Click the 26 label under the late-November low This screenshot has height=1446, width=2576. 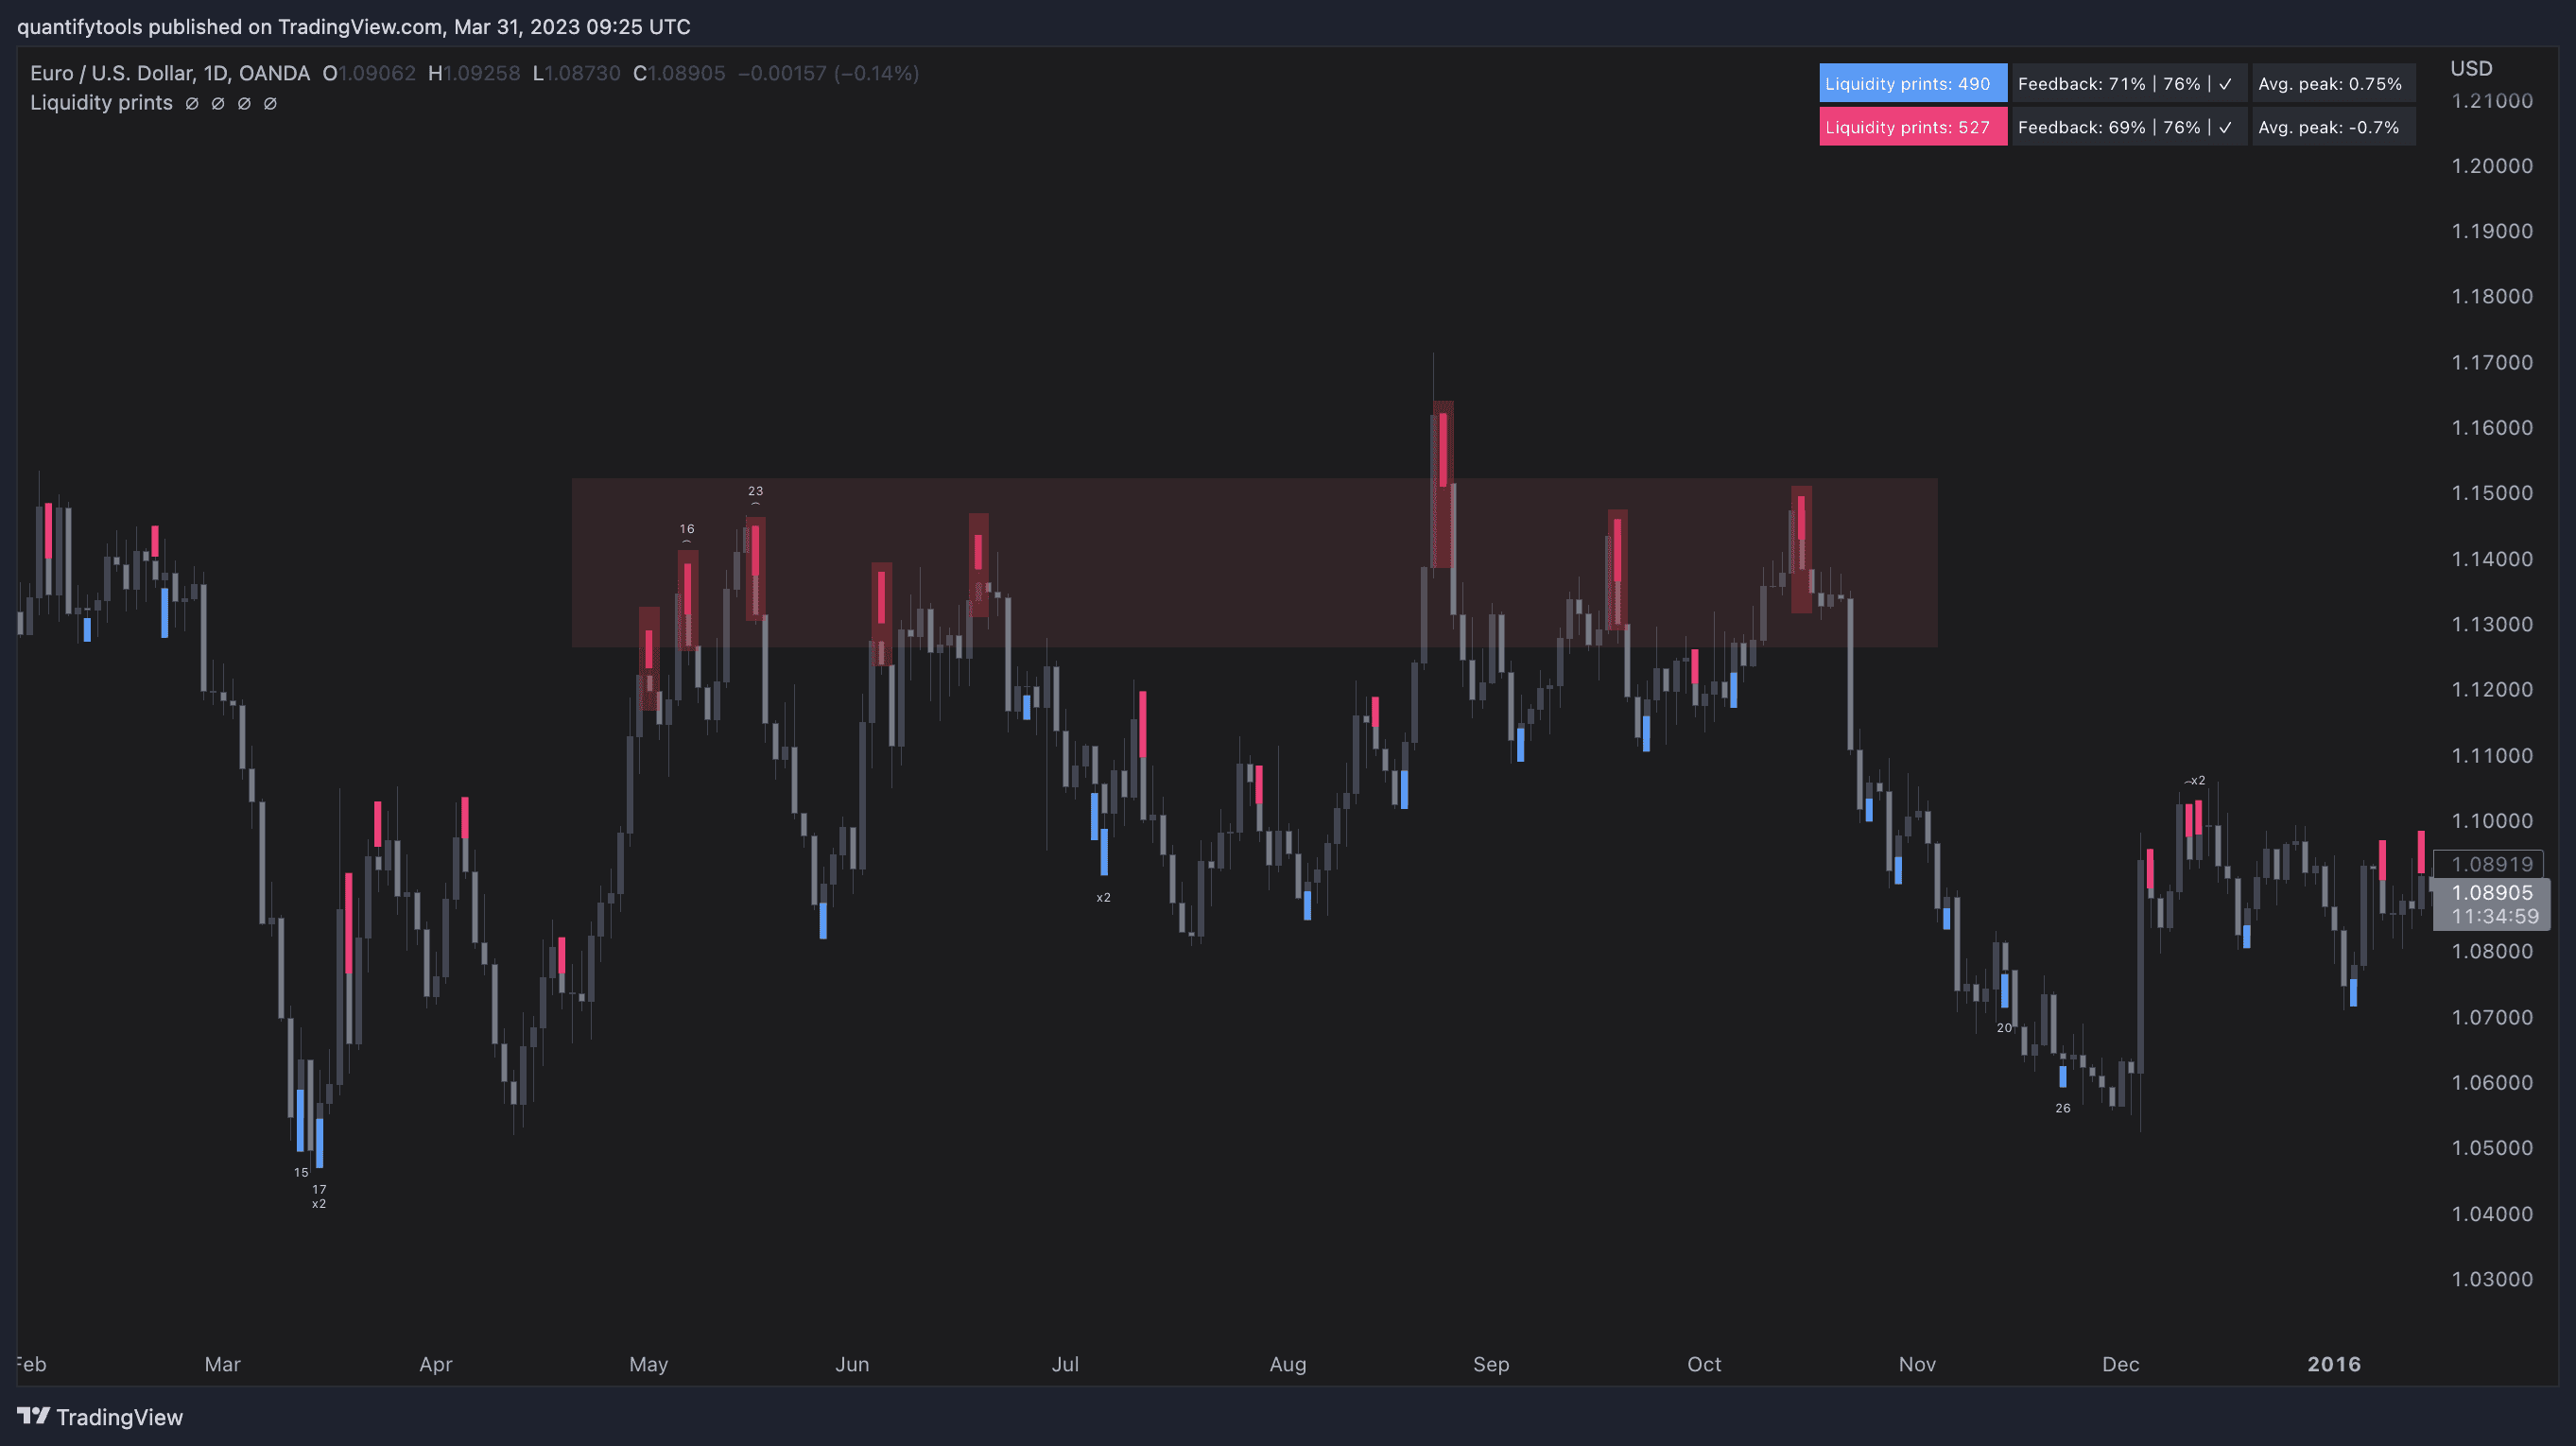pyautogui.click(x=2062, y=1108)
